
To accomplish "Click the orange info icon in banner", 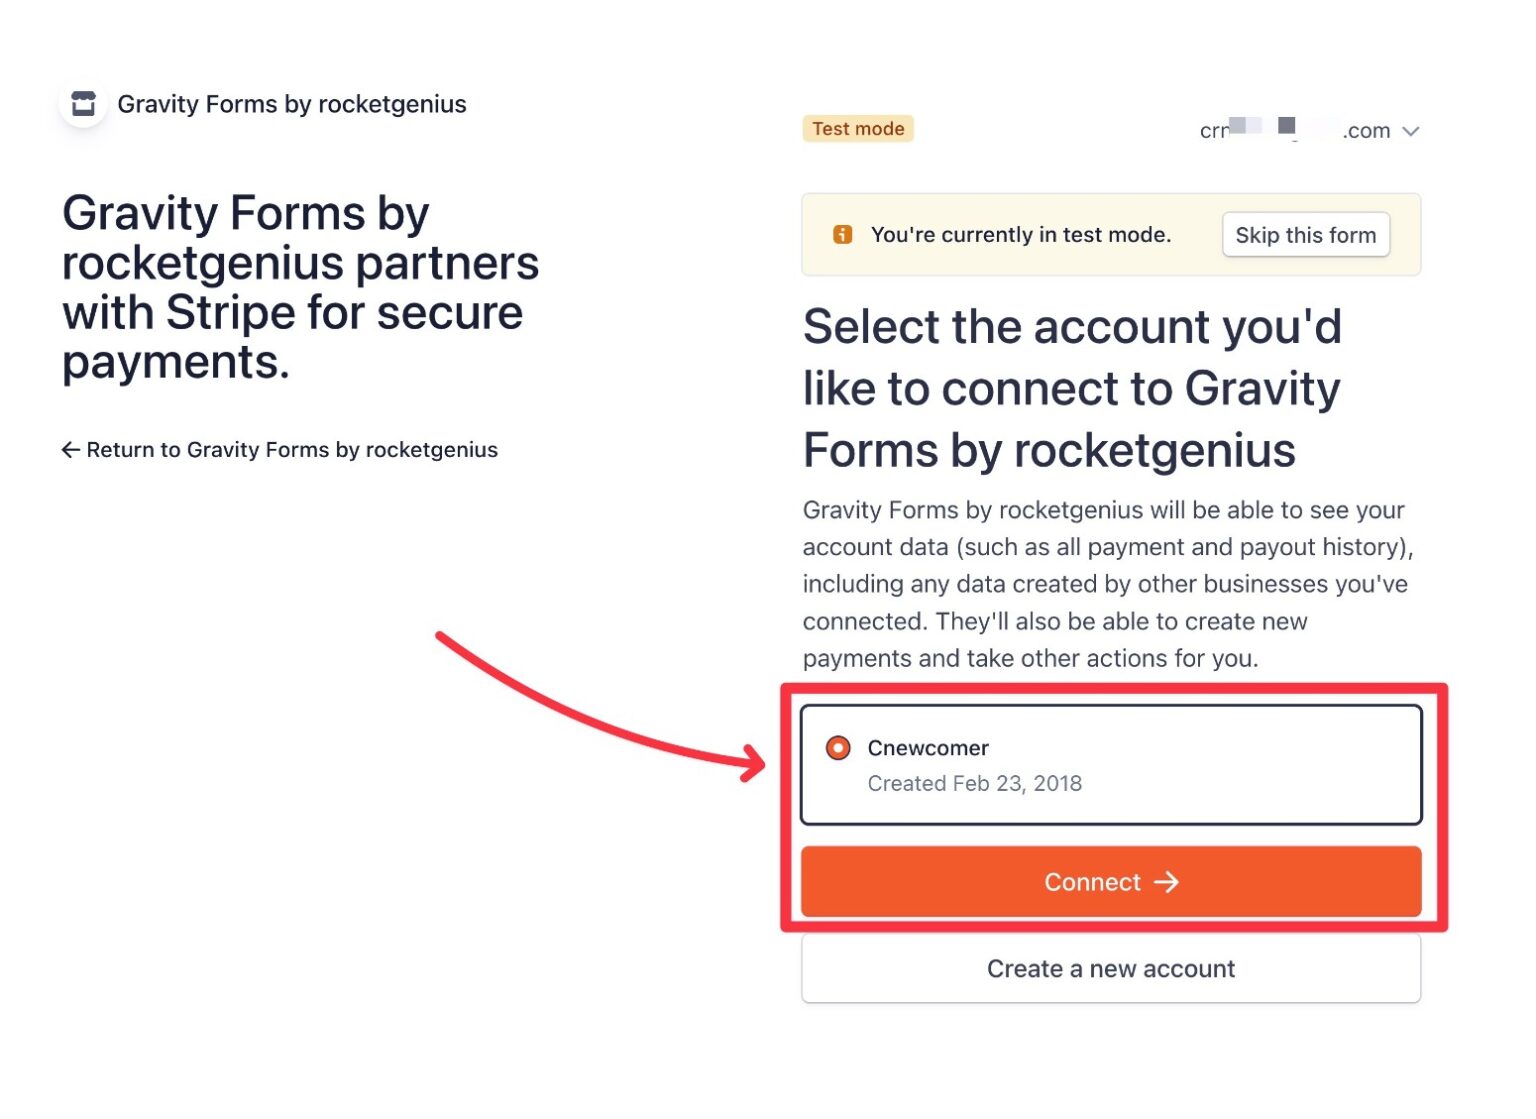I will [x=842, y=235].
